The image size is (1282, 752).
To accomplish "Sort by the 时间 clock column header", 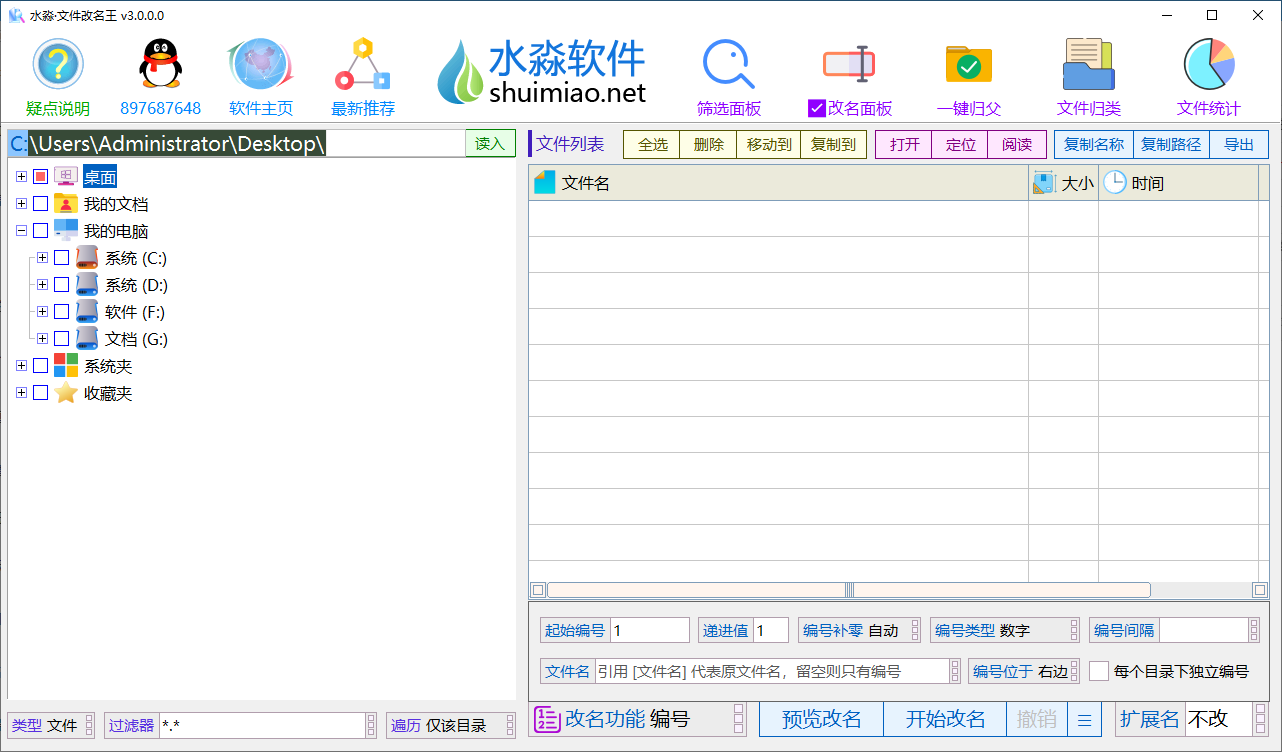I will tap(1178, 183).
